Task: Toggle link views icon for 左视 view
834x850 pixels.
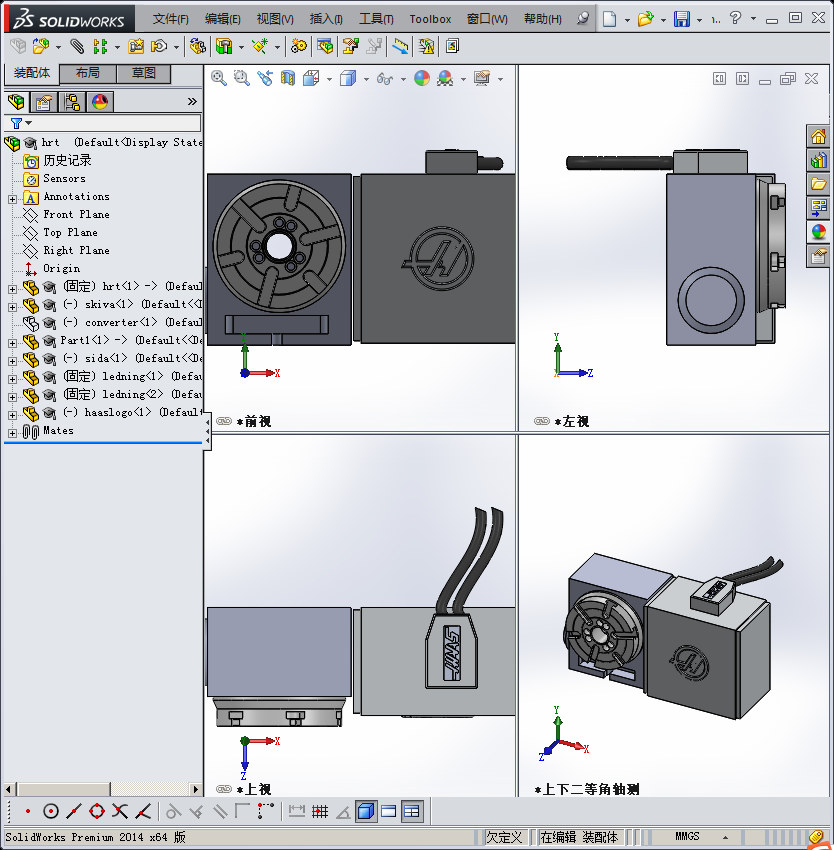Action: point(542,421)
